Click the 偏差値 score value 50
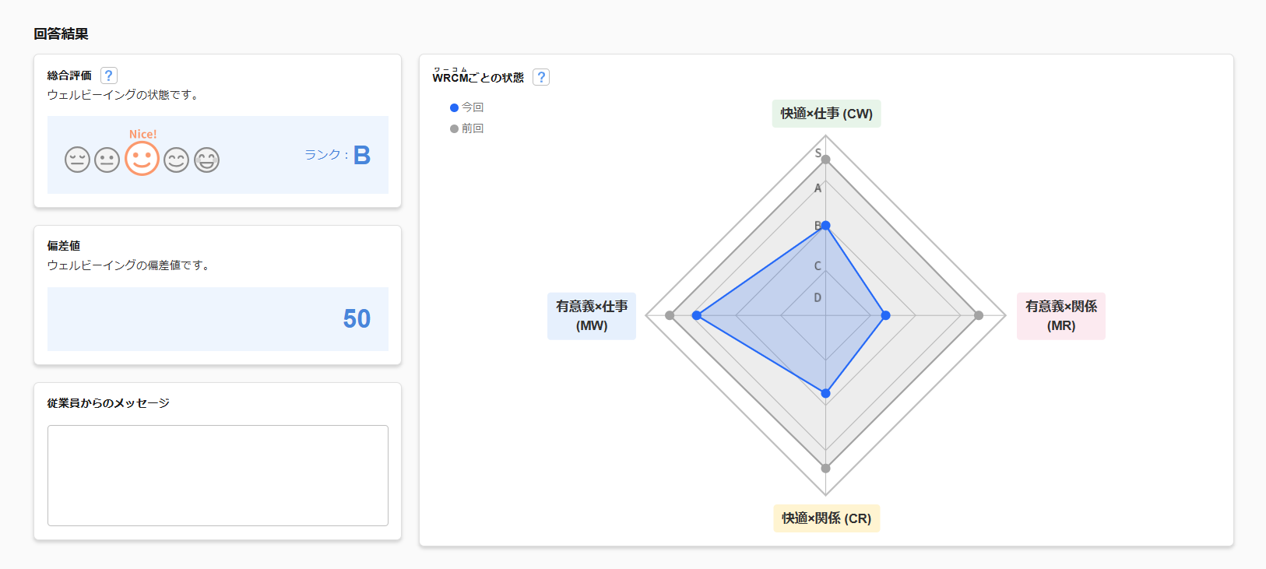 (357, 319)
